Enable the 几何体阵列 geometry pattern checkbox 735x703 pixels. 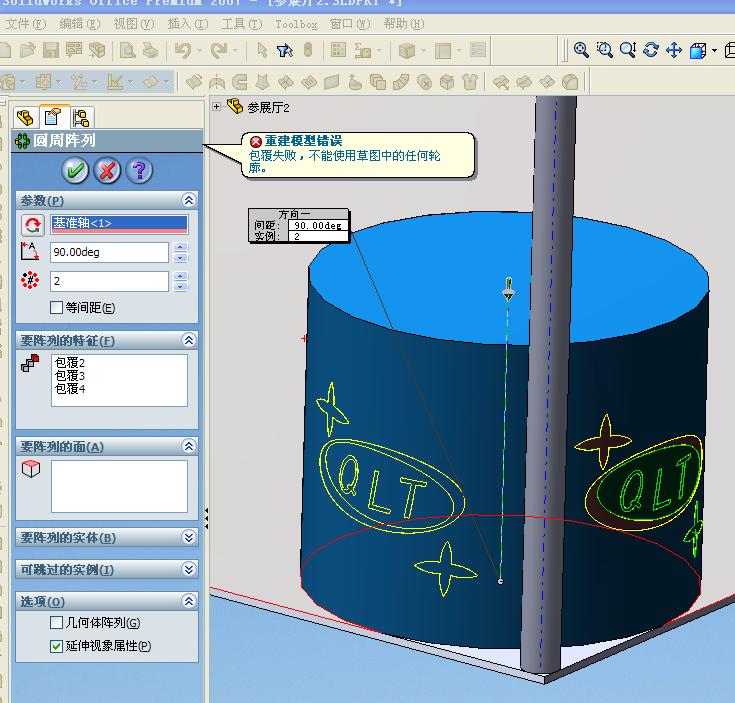pyautogui.click(x=56, y=623)
